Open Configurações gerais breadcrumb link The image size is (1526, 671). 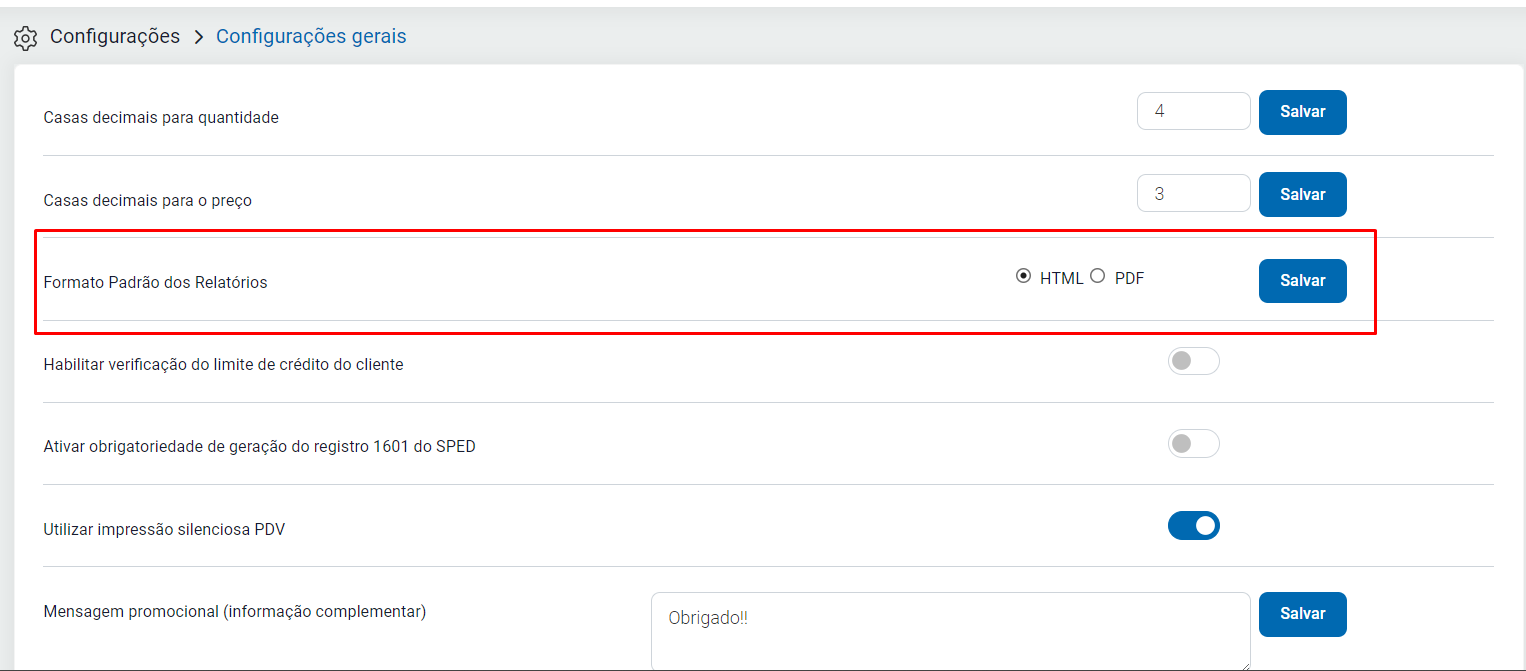pos(311,37)
